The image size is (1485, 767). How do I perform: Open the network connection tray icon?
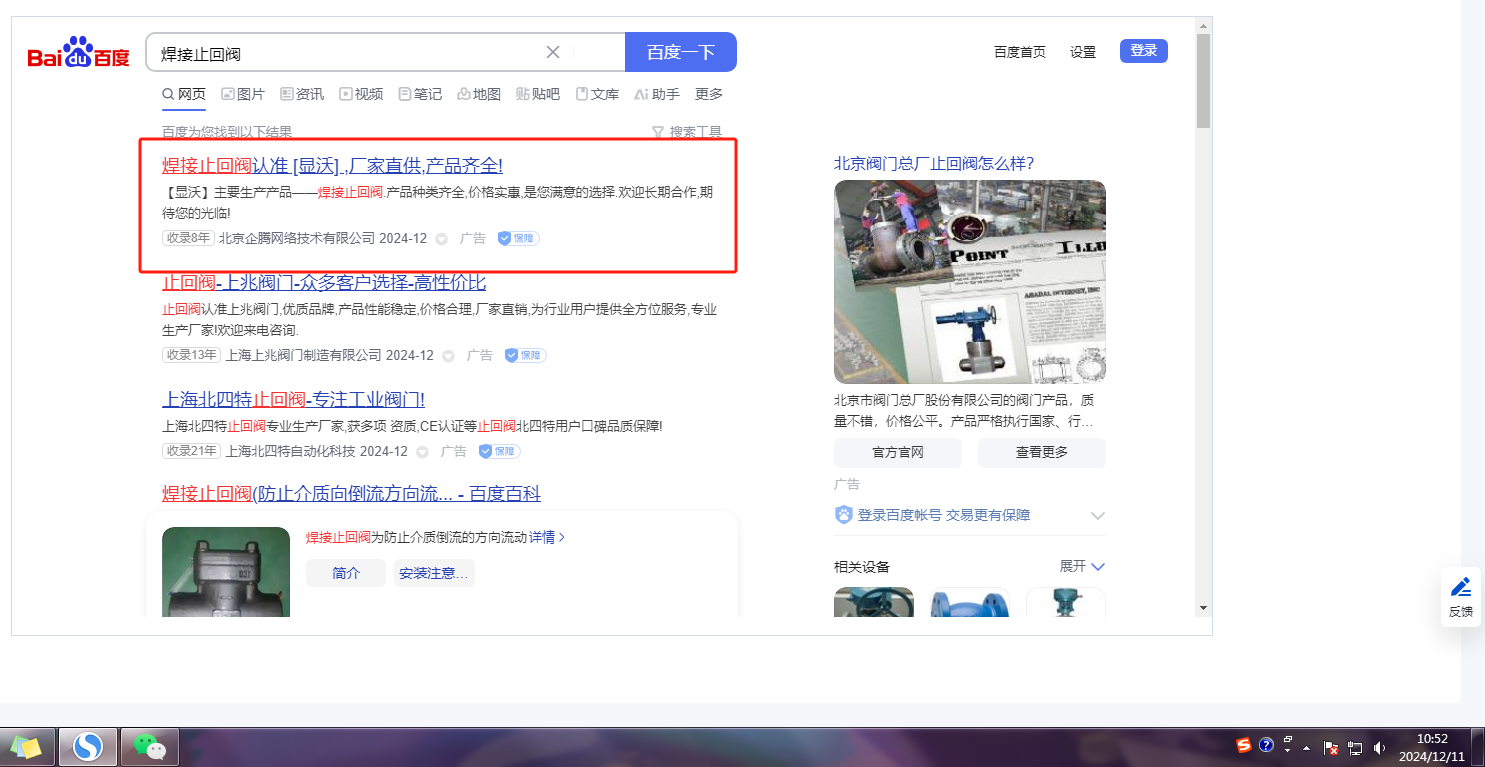1355,747
